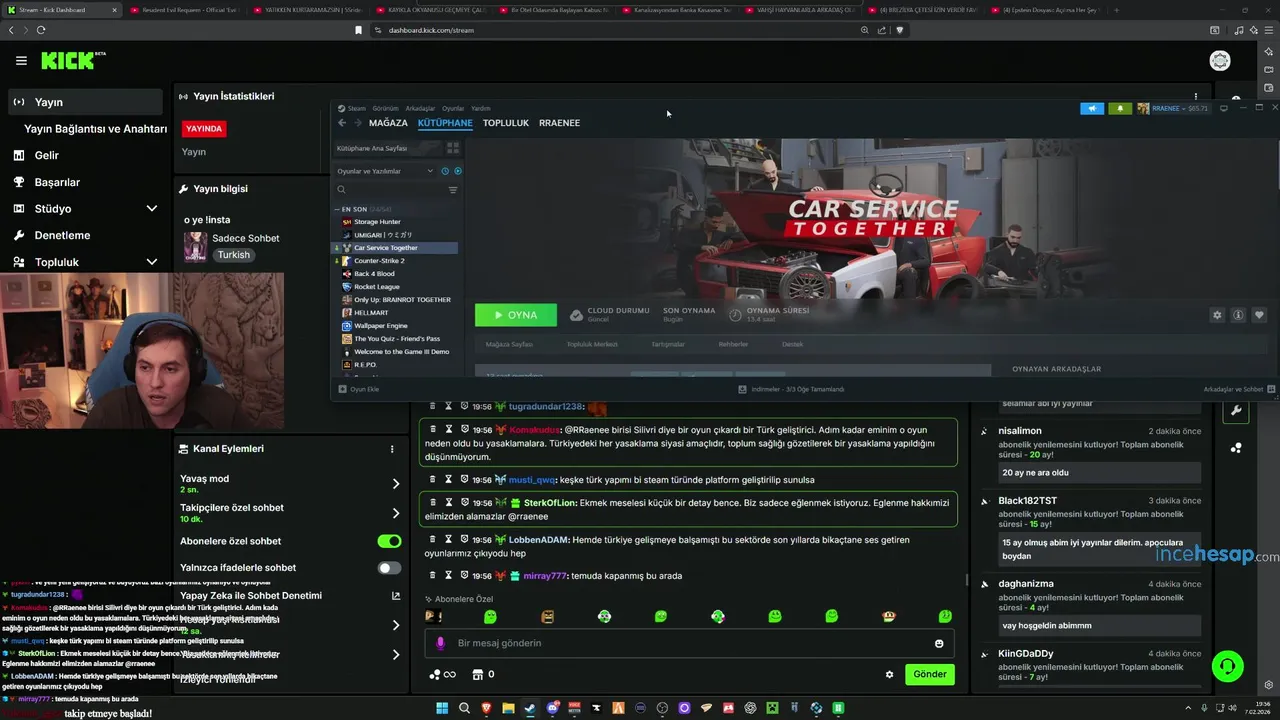1280x720 pixels.
Task: Timeout musti_qwq with hourglass icon
Action: (449, 479)
